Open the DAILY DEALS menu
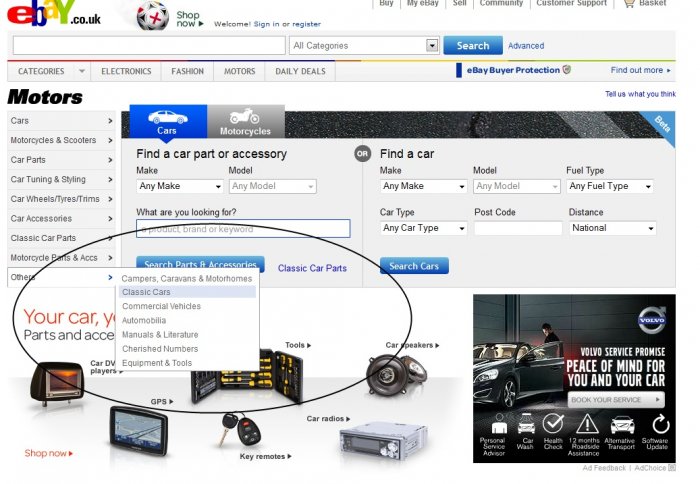The height and width of the screenshot is (484, 700). 300,71
